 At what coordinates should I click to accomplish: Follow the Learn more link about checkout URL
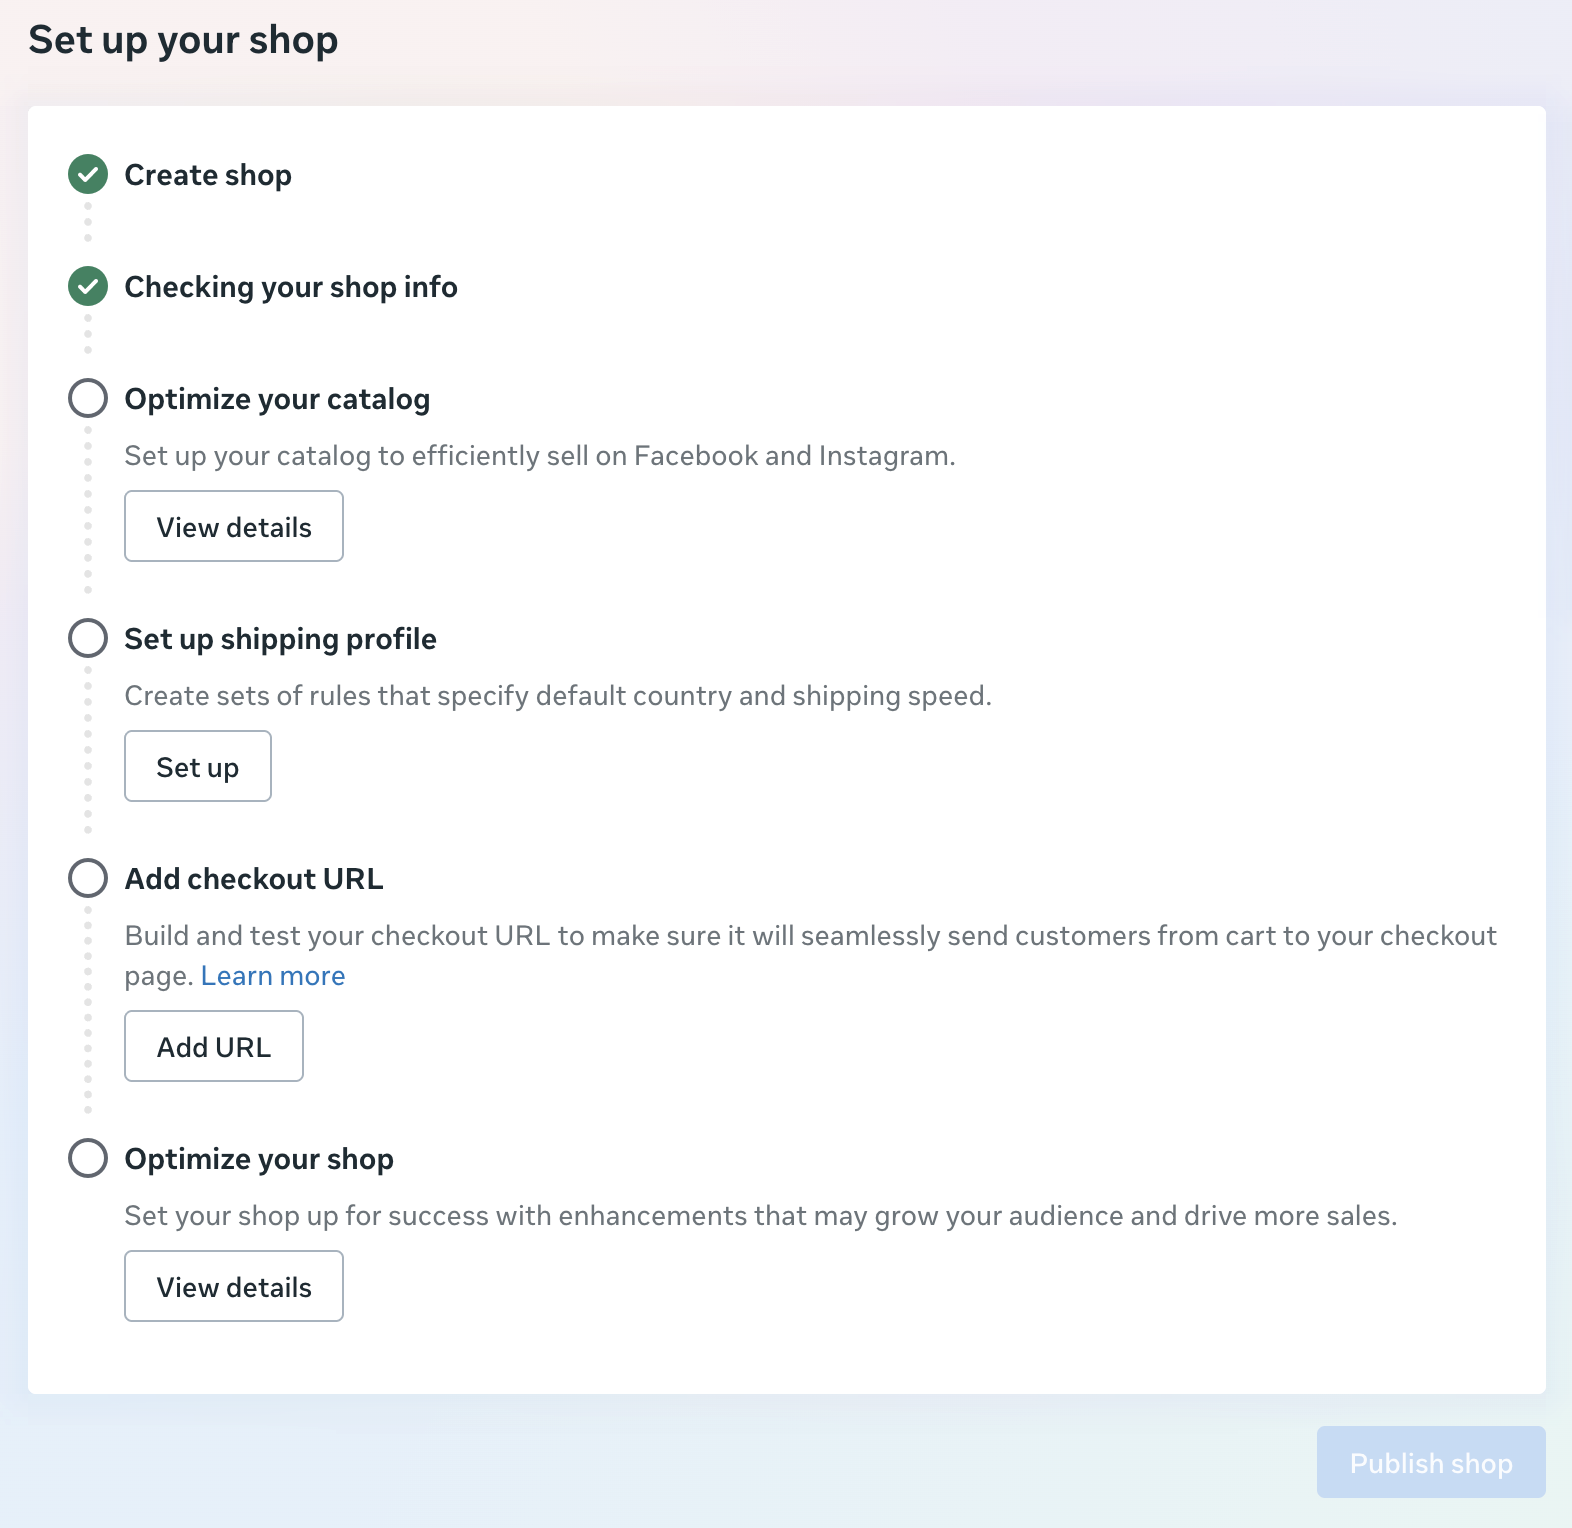[273, 976]
